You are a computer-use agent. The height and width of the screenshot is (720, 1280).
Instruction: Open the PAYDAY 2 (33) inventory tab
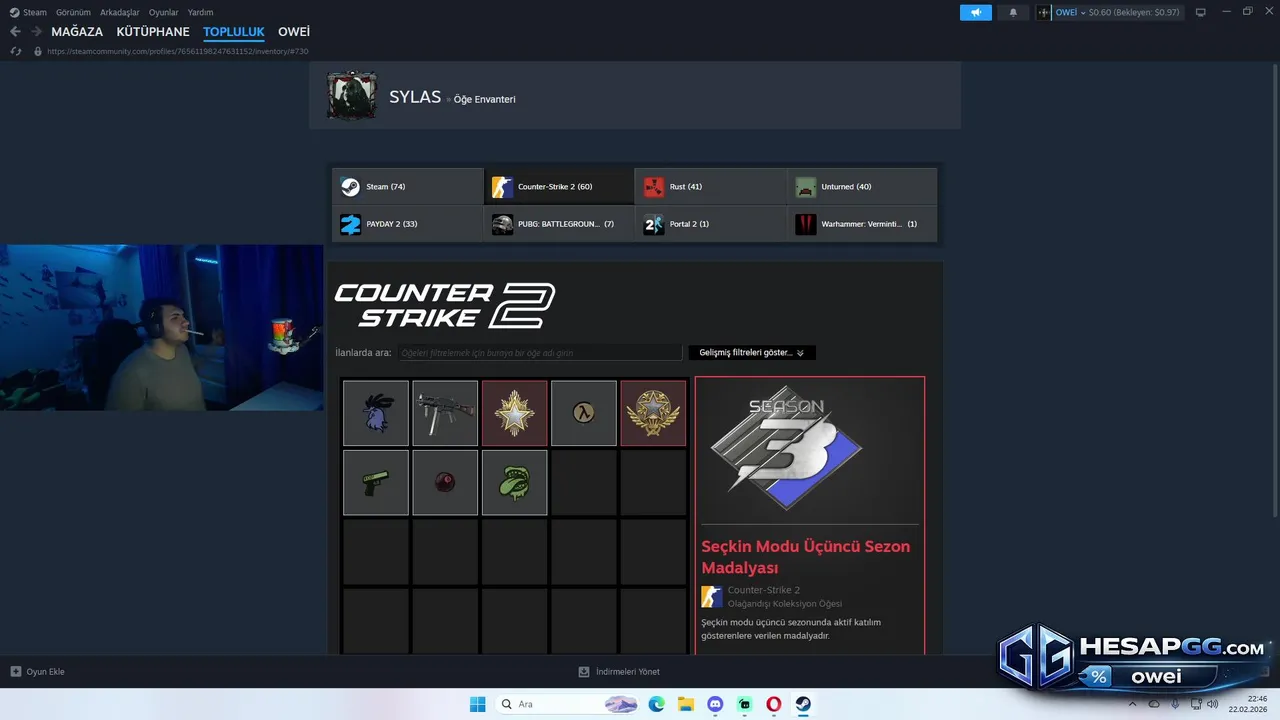coord(408,224)
